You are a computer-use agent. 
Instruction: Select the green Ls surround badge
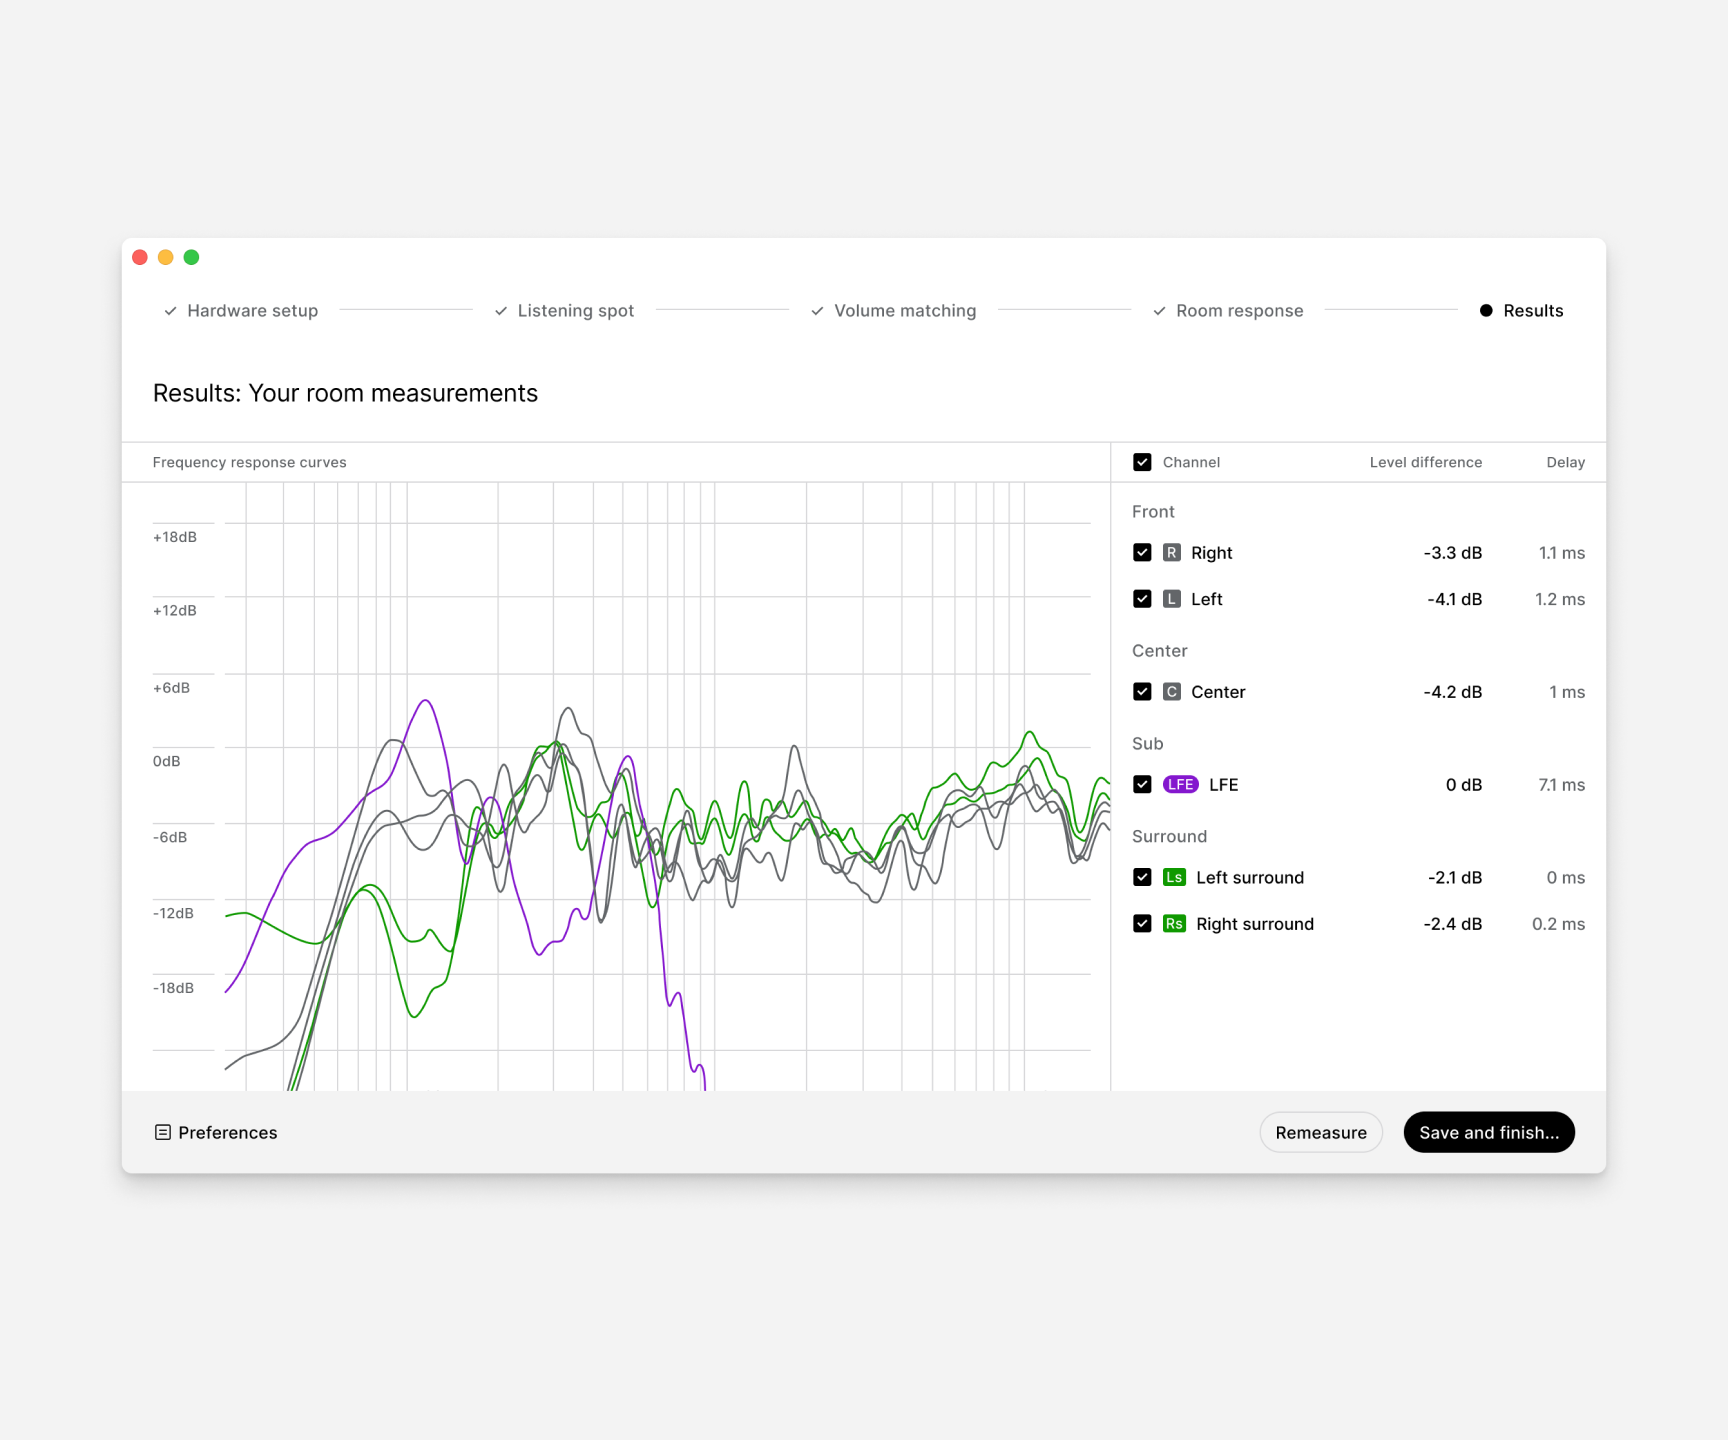pyautogui.click(x=1174, y=877)
